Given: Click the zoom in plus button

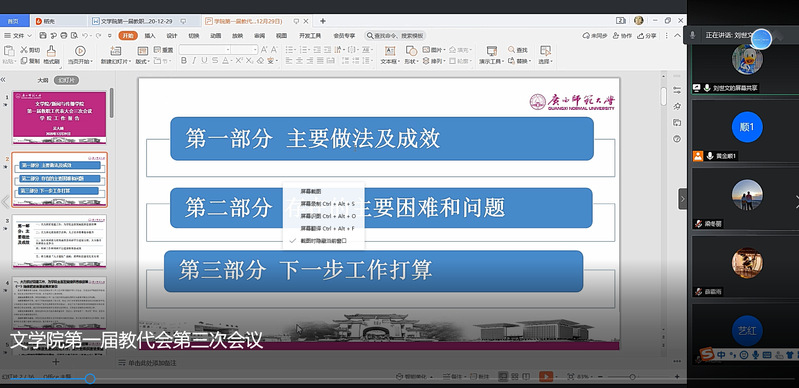Looking at the screenshot, I should (x=677, y=377).
